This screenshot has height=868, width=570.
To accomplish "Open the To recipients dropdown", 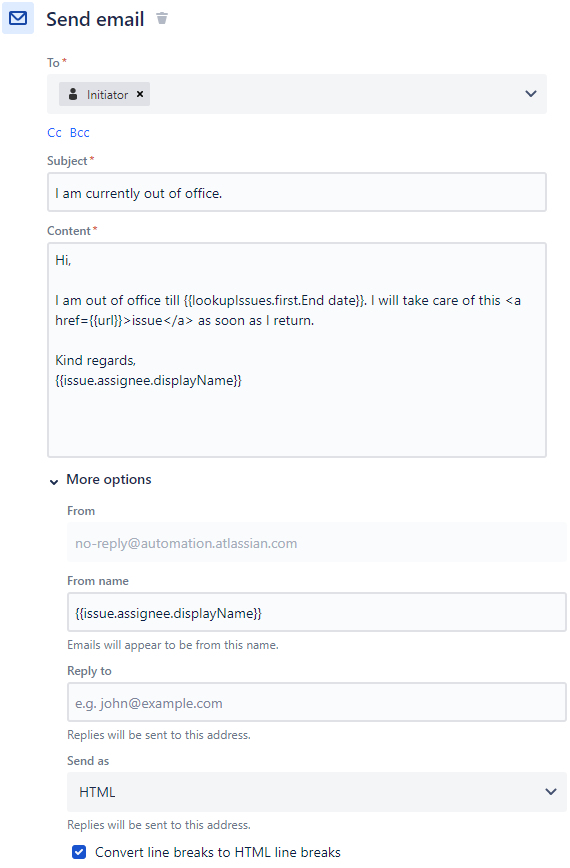I will [531, 94].
